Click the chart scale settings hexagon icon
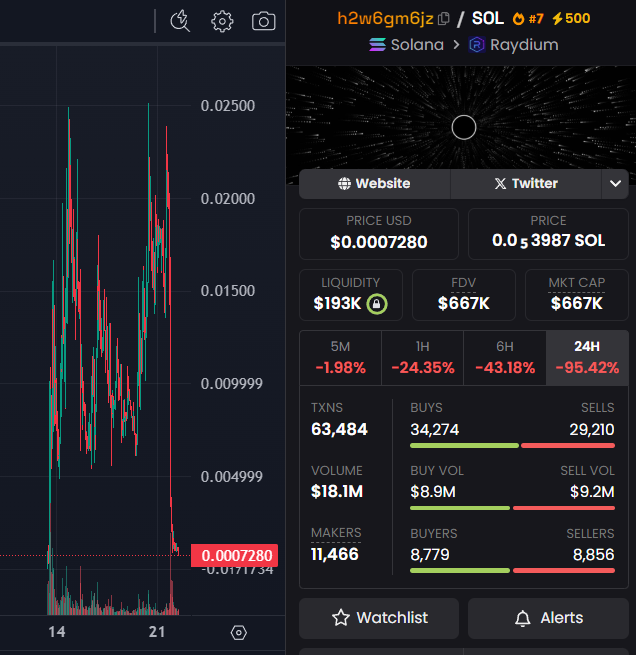The height and width of the screenshot is (655, 636). point(238,632)
